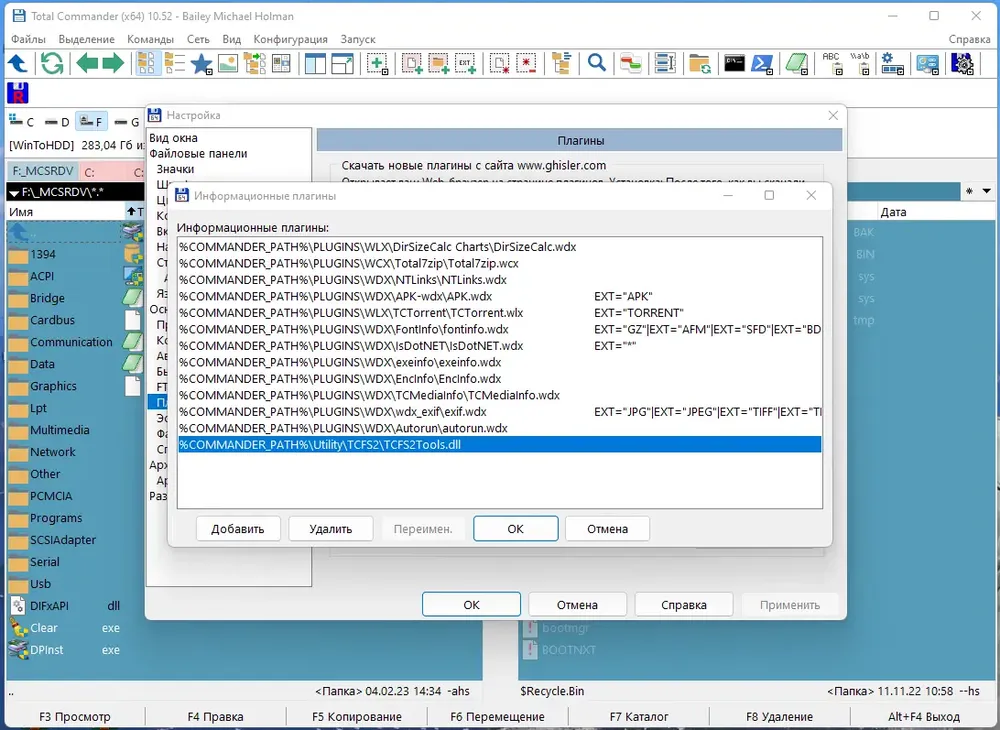
Task: Open directory history dropdown arrow in right panel
Action: pyautogui.click(x=987, y=191)
